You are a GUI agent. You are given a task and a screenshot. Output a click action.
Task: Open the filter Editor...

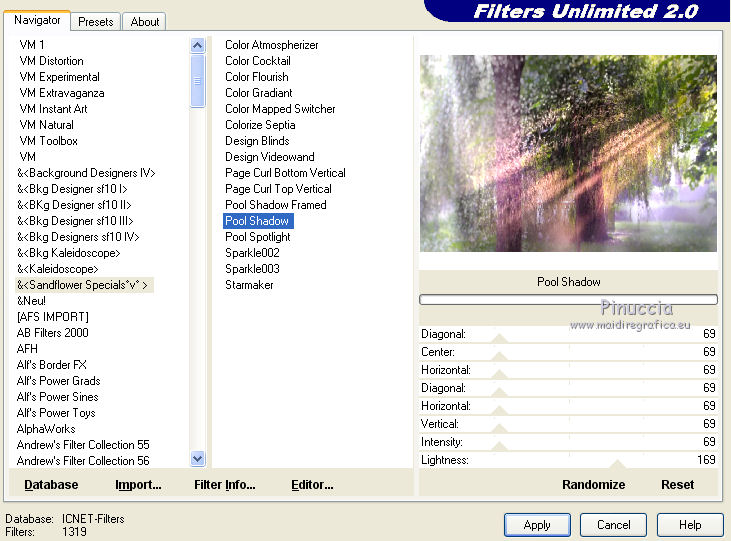click(x=312, y=485)
